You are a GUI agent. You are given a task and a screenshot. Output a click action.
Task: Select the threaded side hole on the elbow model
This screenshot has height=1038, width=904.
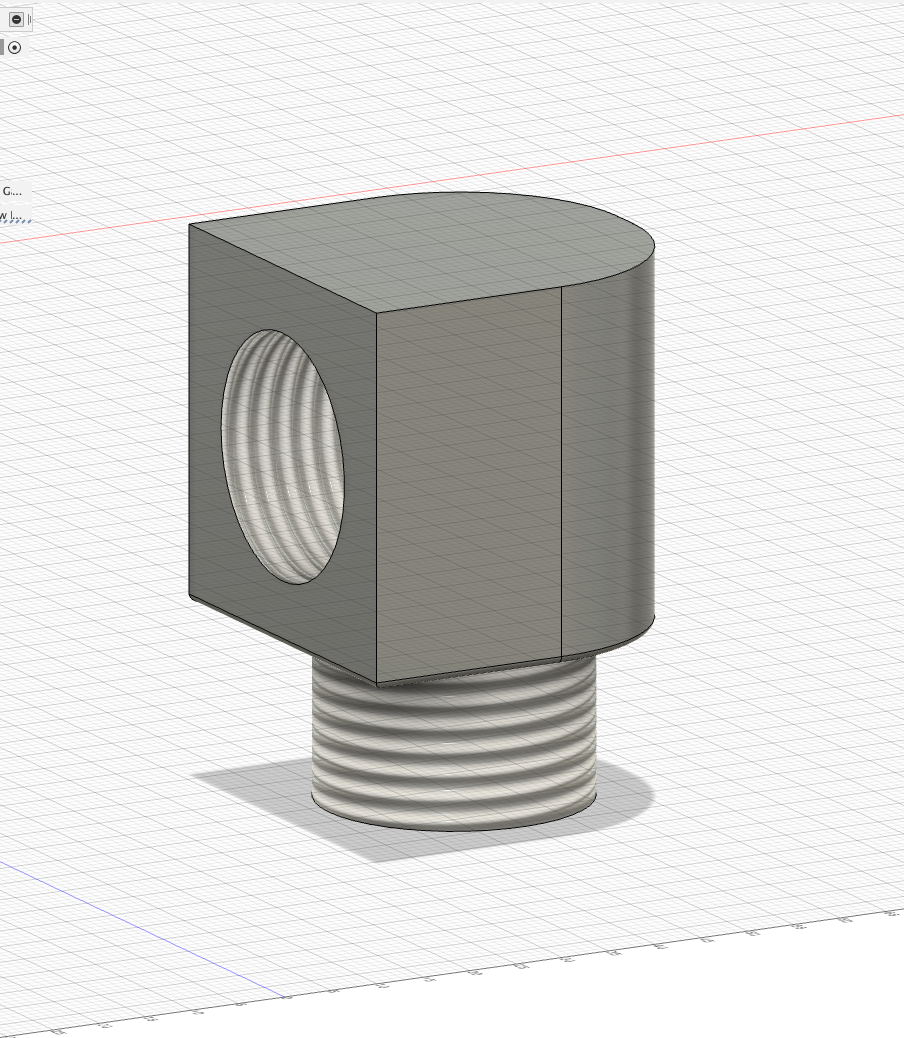pyautogui.click(x=283, y=457)
